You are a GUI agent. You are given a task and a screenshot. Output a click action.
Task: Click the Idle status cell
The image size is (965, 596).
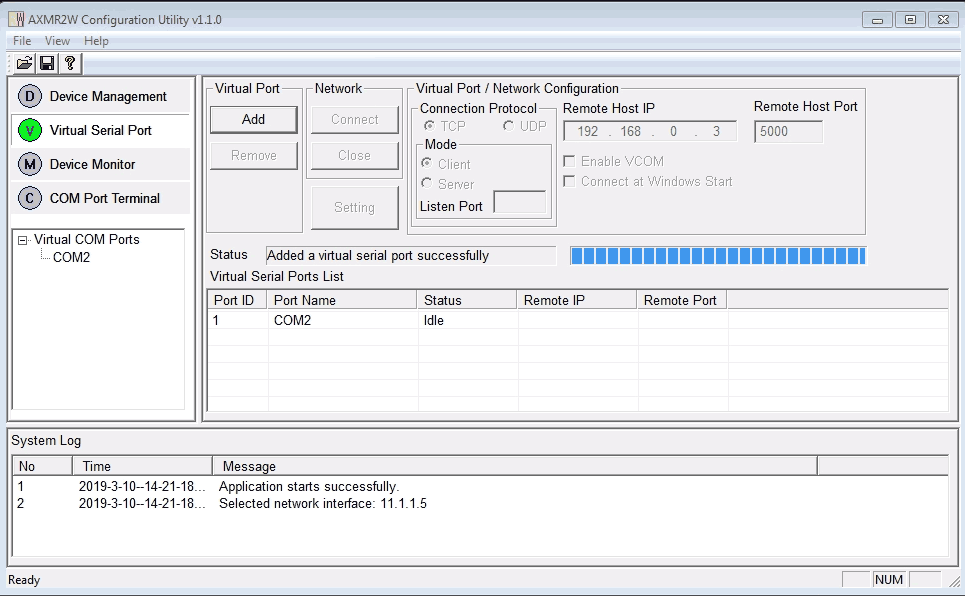click(x=434, y=320)
